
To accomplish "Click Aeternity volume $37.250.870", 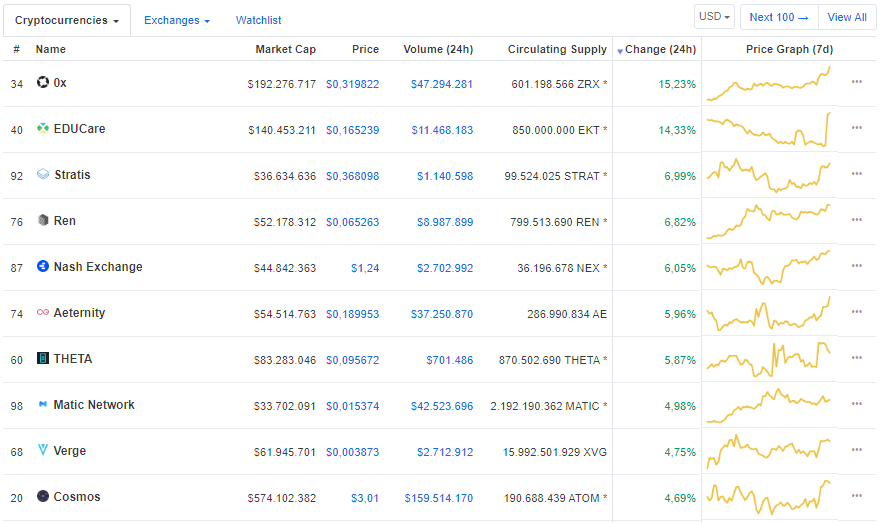I will 442,314.
